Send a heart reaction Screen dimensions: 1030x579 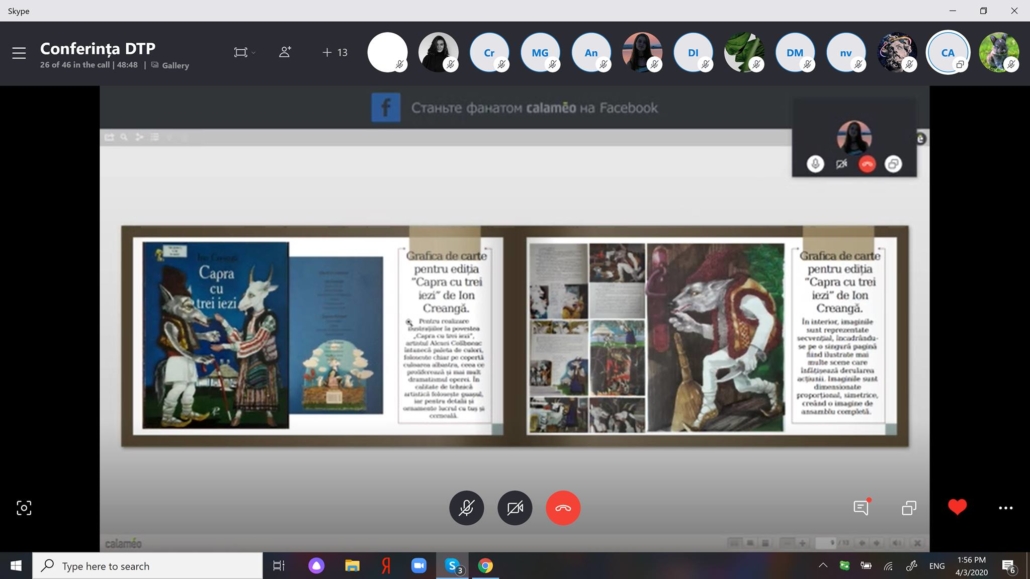[957, 508]
